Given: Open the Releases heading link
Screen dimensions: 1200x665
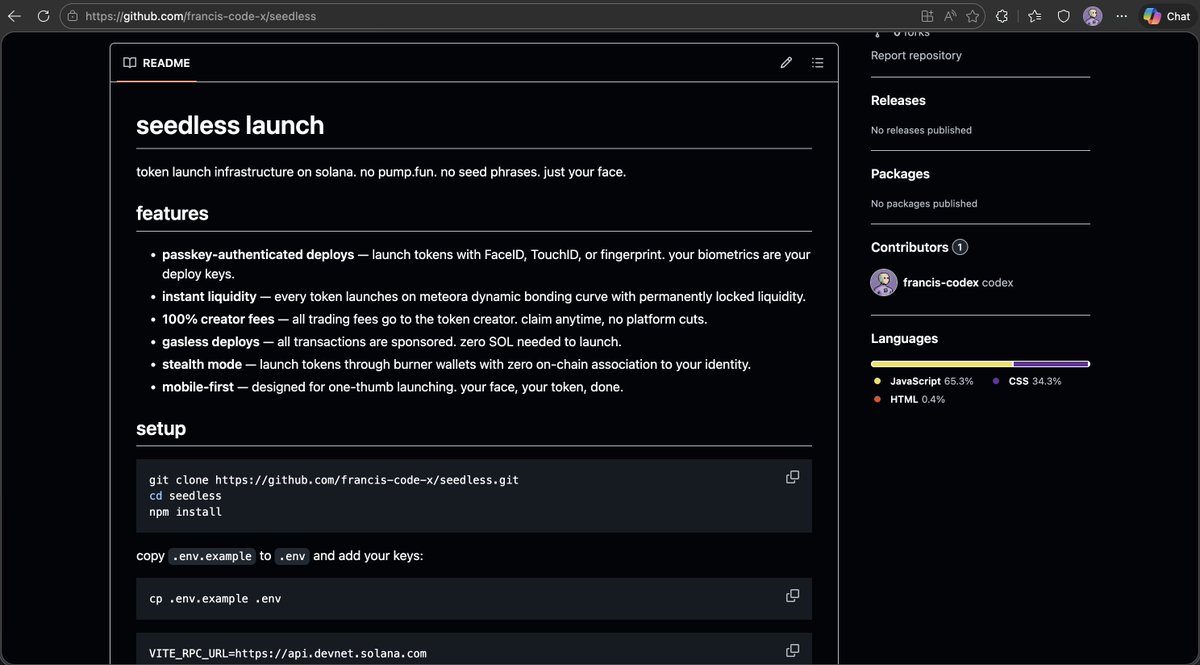Looking at the screenshot, I should click(x=898, y=101).
